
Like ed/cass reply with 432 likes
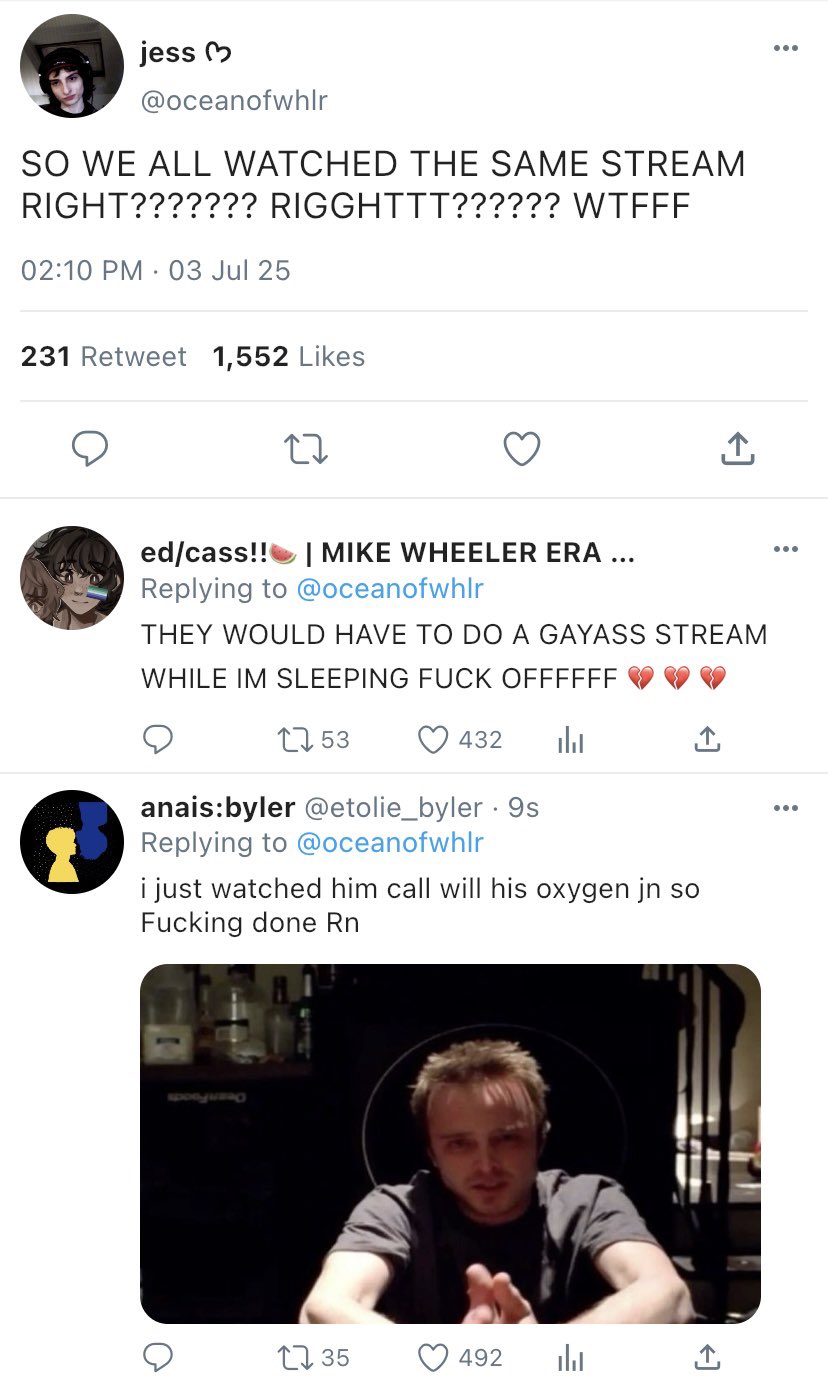tap(432, 739)
